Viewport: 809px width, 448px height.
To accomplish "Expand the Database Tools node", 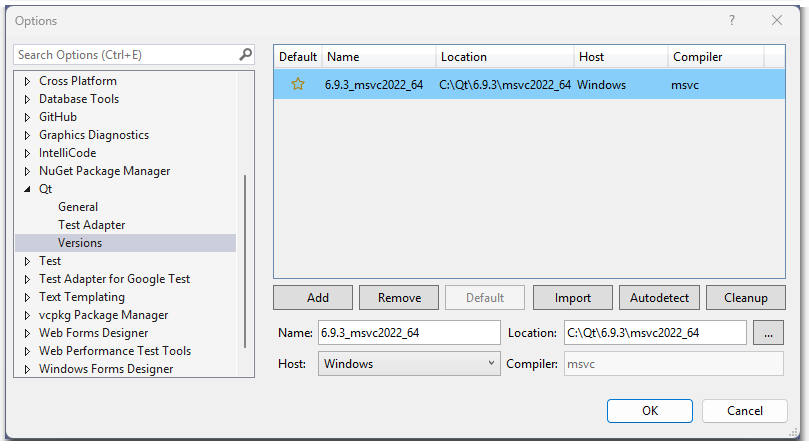I will 27,100.
